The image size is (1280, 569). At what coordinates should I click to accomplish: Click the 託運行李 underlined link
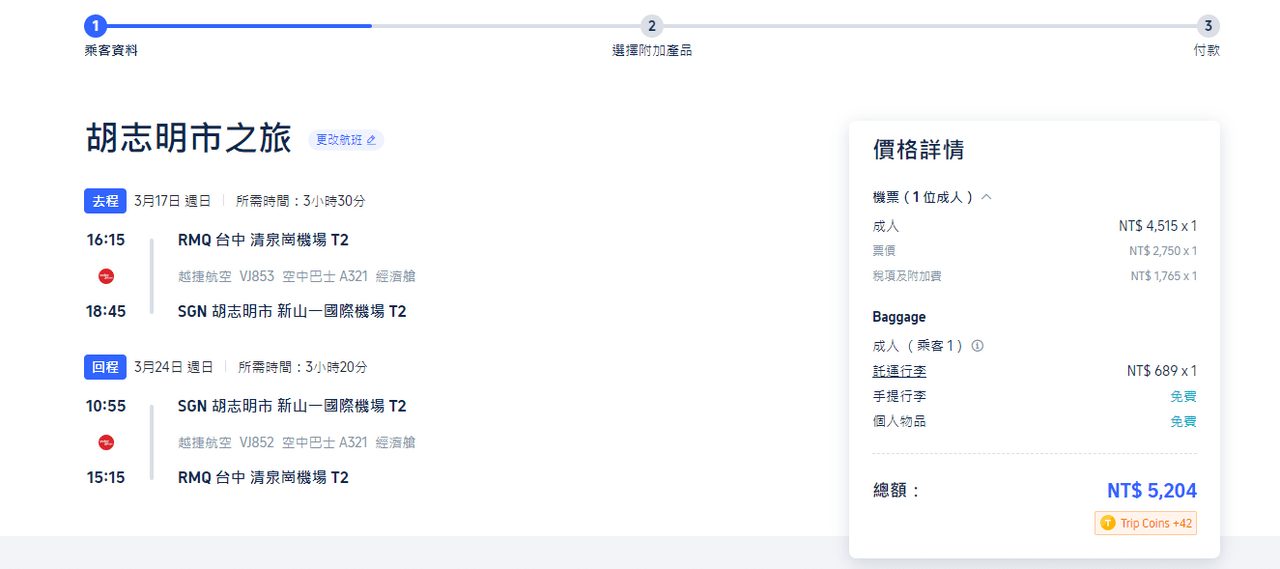[900, 371]
